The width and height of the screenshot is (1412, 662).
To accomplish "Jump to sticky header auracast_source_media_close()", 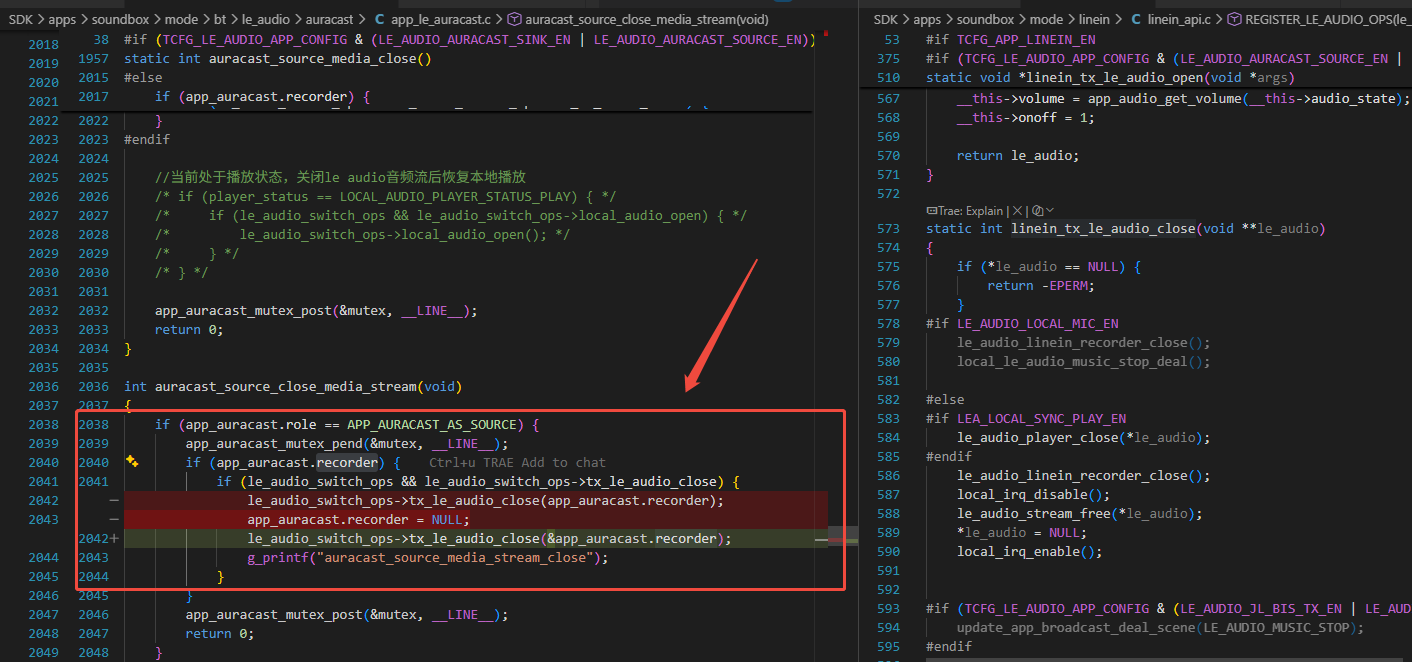I will pos(278,59).
